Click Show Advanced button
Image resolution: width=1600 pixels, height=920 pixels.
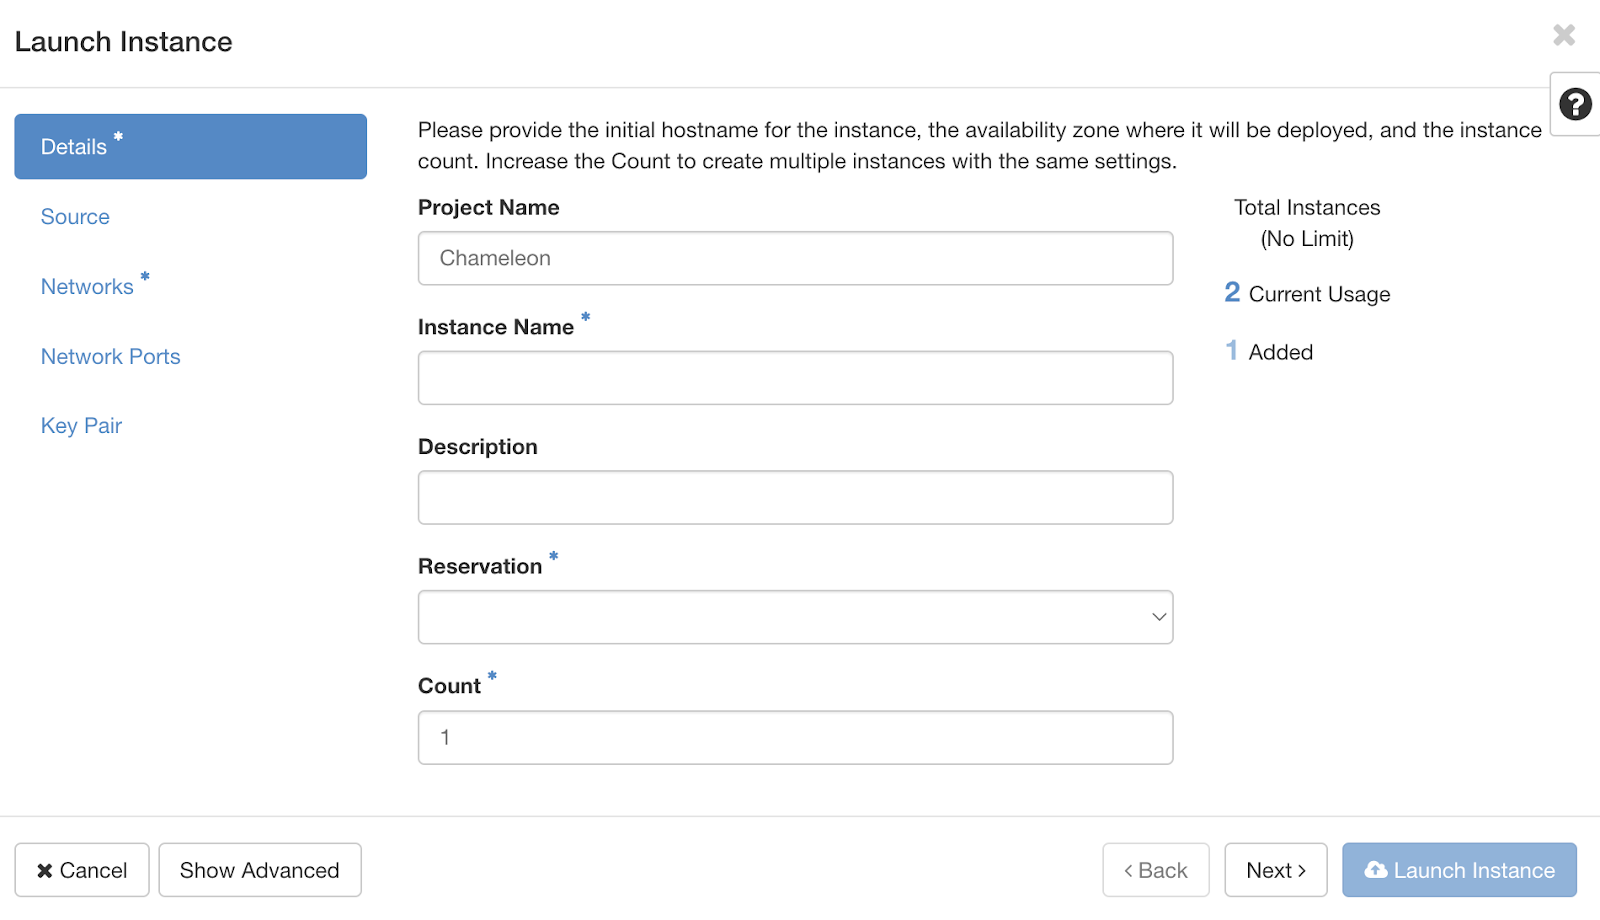click(259, 870)
